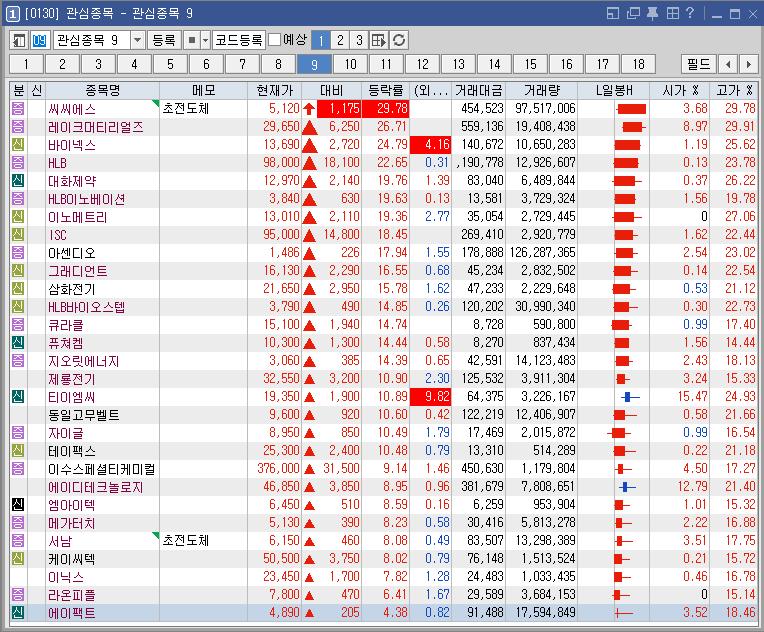The height and width of the screenshot is (632, 764).
Task: Switch to watchlist tab 9
Action: point(314,64)
